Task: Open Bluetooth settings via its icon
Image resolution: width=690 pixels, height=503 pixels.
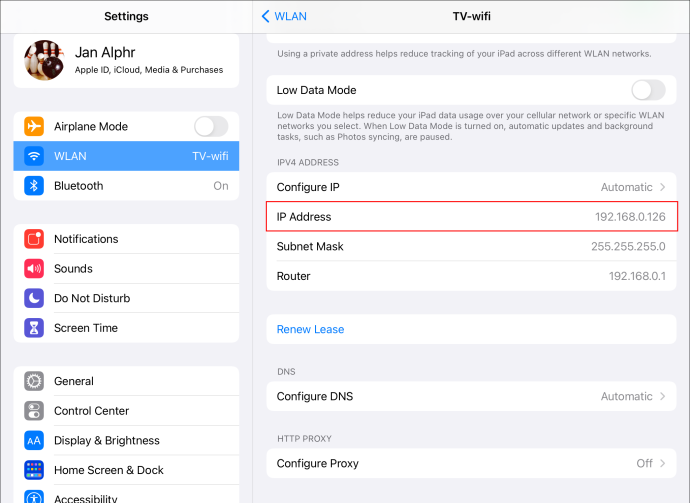Action: pos(34,186)
